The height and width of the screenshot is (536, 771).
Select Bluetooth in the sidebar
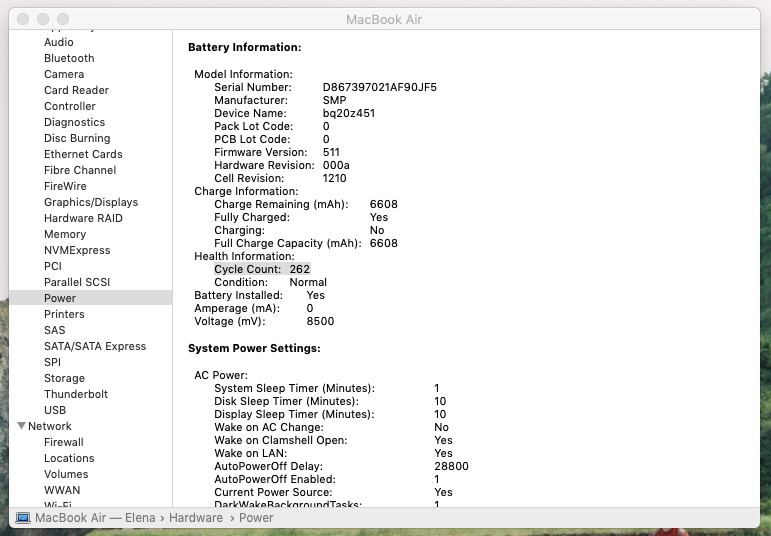point(69,58)
